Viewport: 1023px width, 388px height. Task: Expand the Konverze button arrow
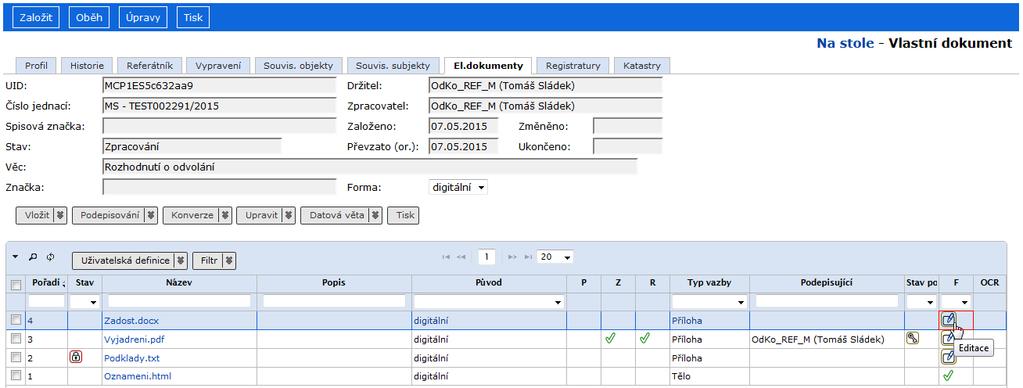pyautogui.click(x=225, y=215)
